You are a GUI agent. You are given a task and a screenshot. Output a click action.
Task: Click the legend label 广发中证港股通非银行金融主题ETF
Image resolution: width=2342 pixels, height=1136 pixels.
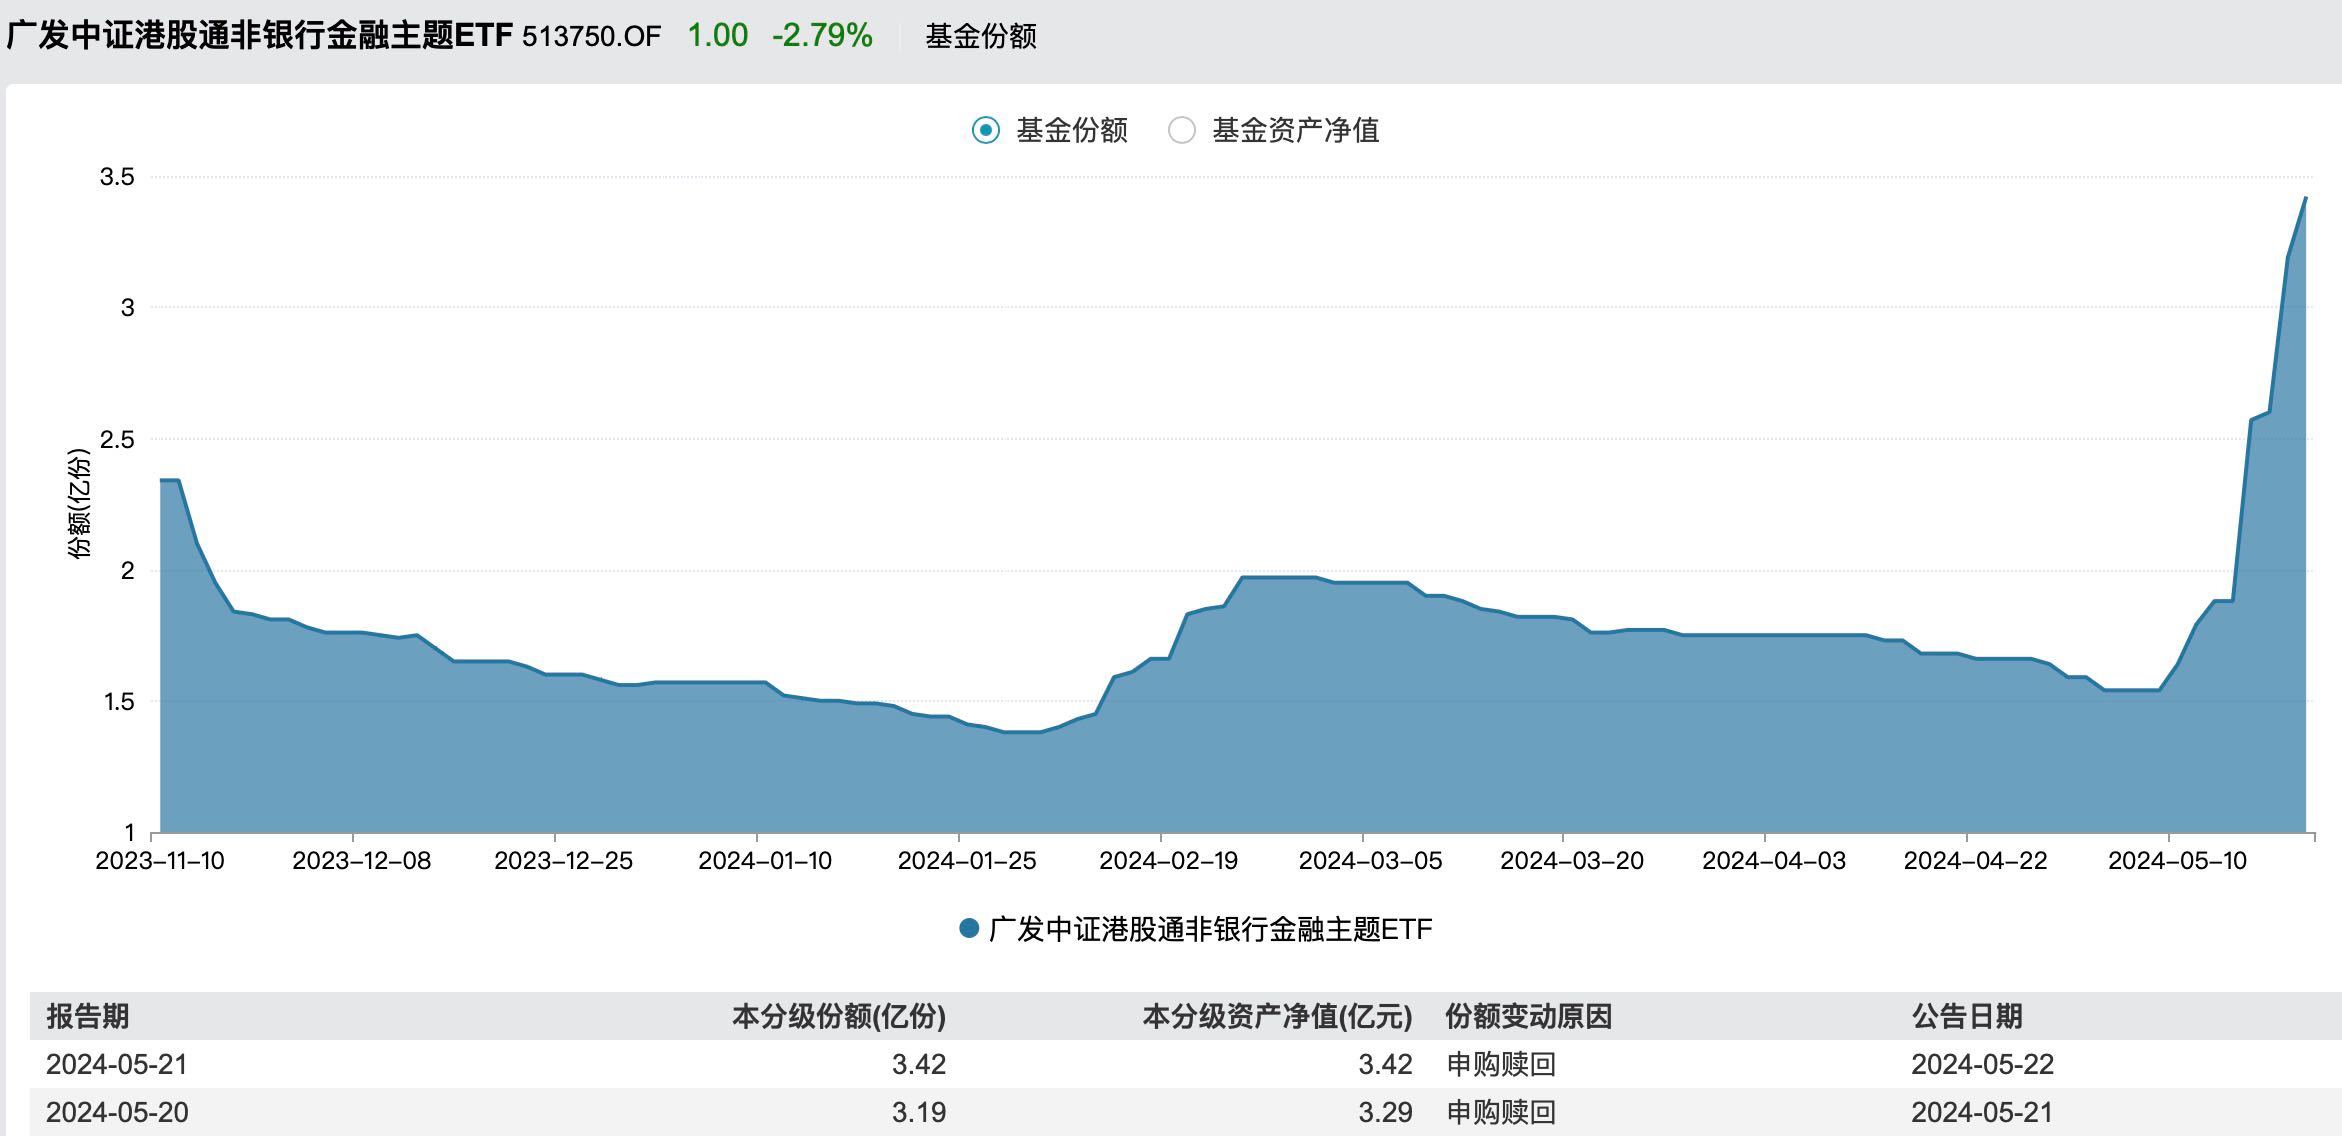click(1210, 929)
